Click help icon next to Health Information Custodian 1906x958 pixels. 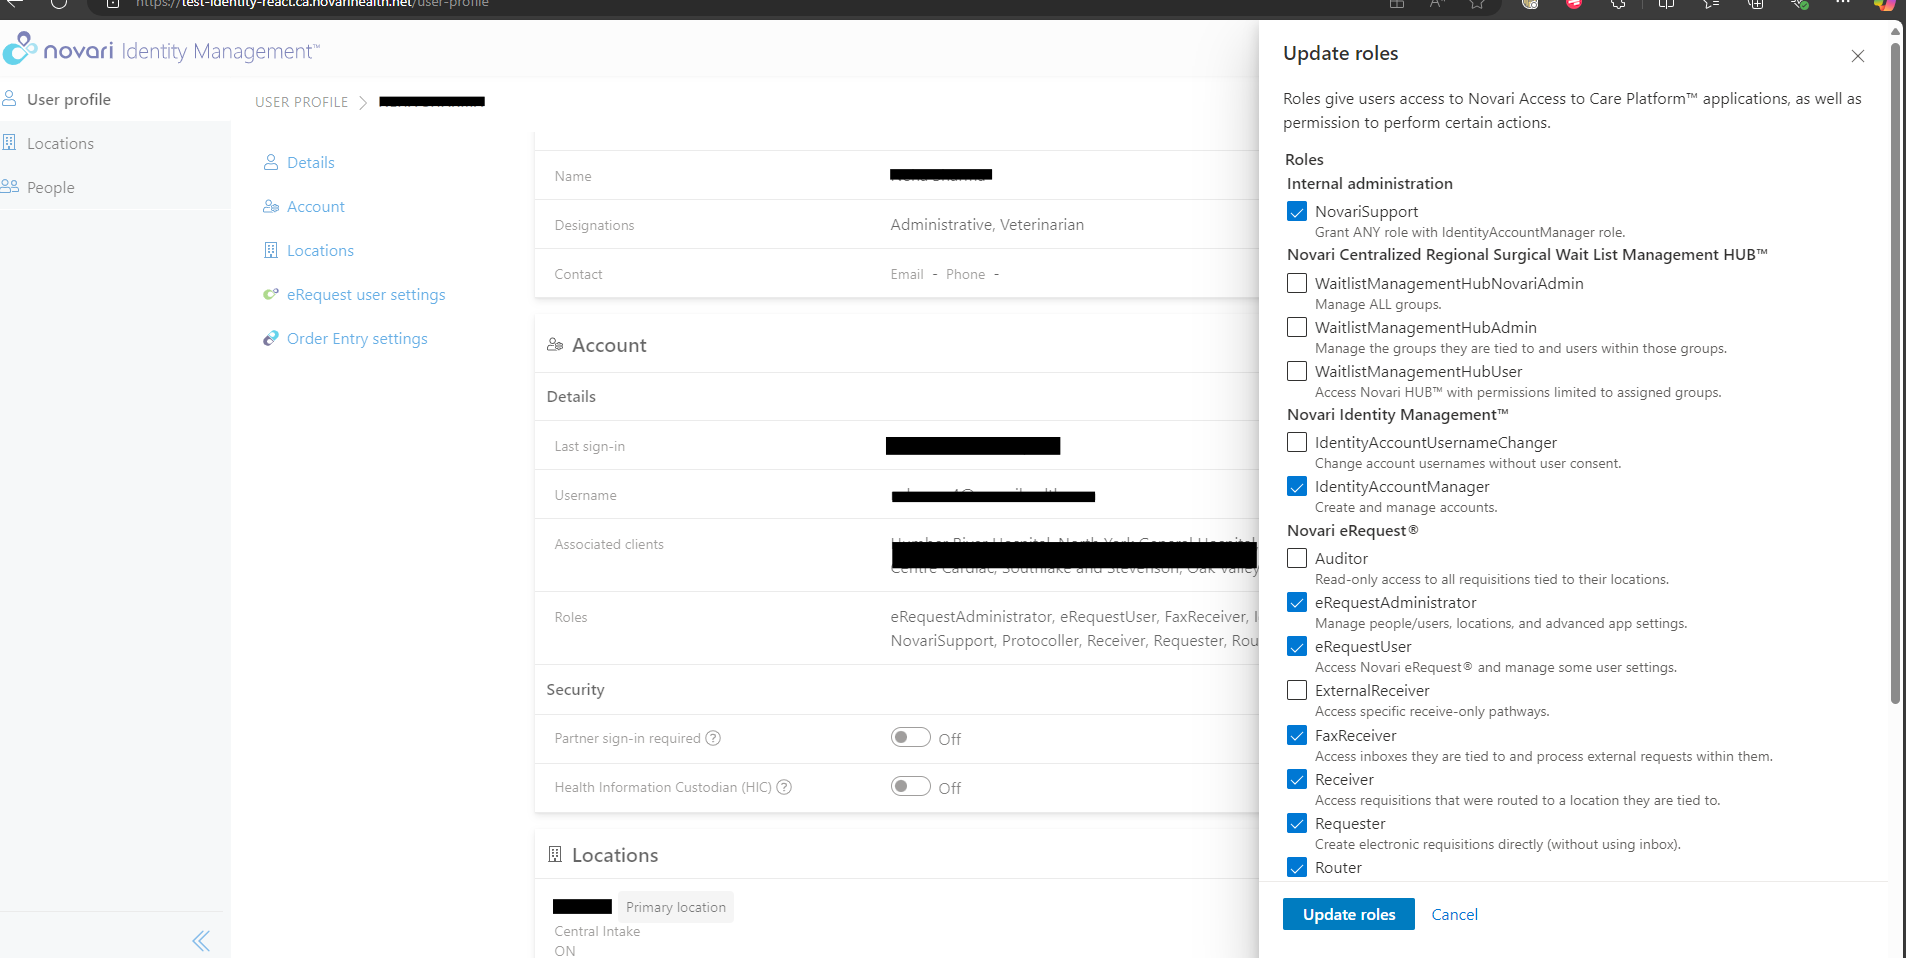coord(784,787)
